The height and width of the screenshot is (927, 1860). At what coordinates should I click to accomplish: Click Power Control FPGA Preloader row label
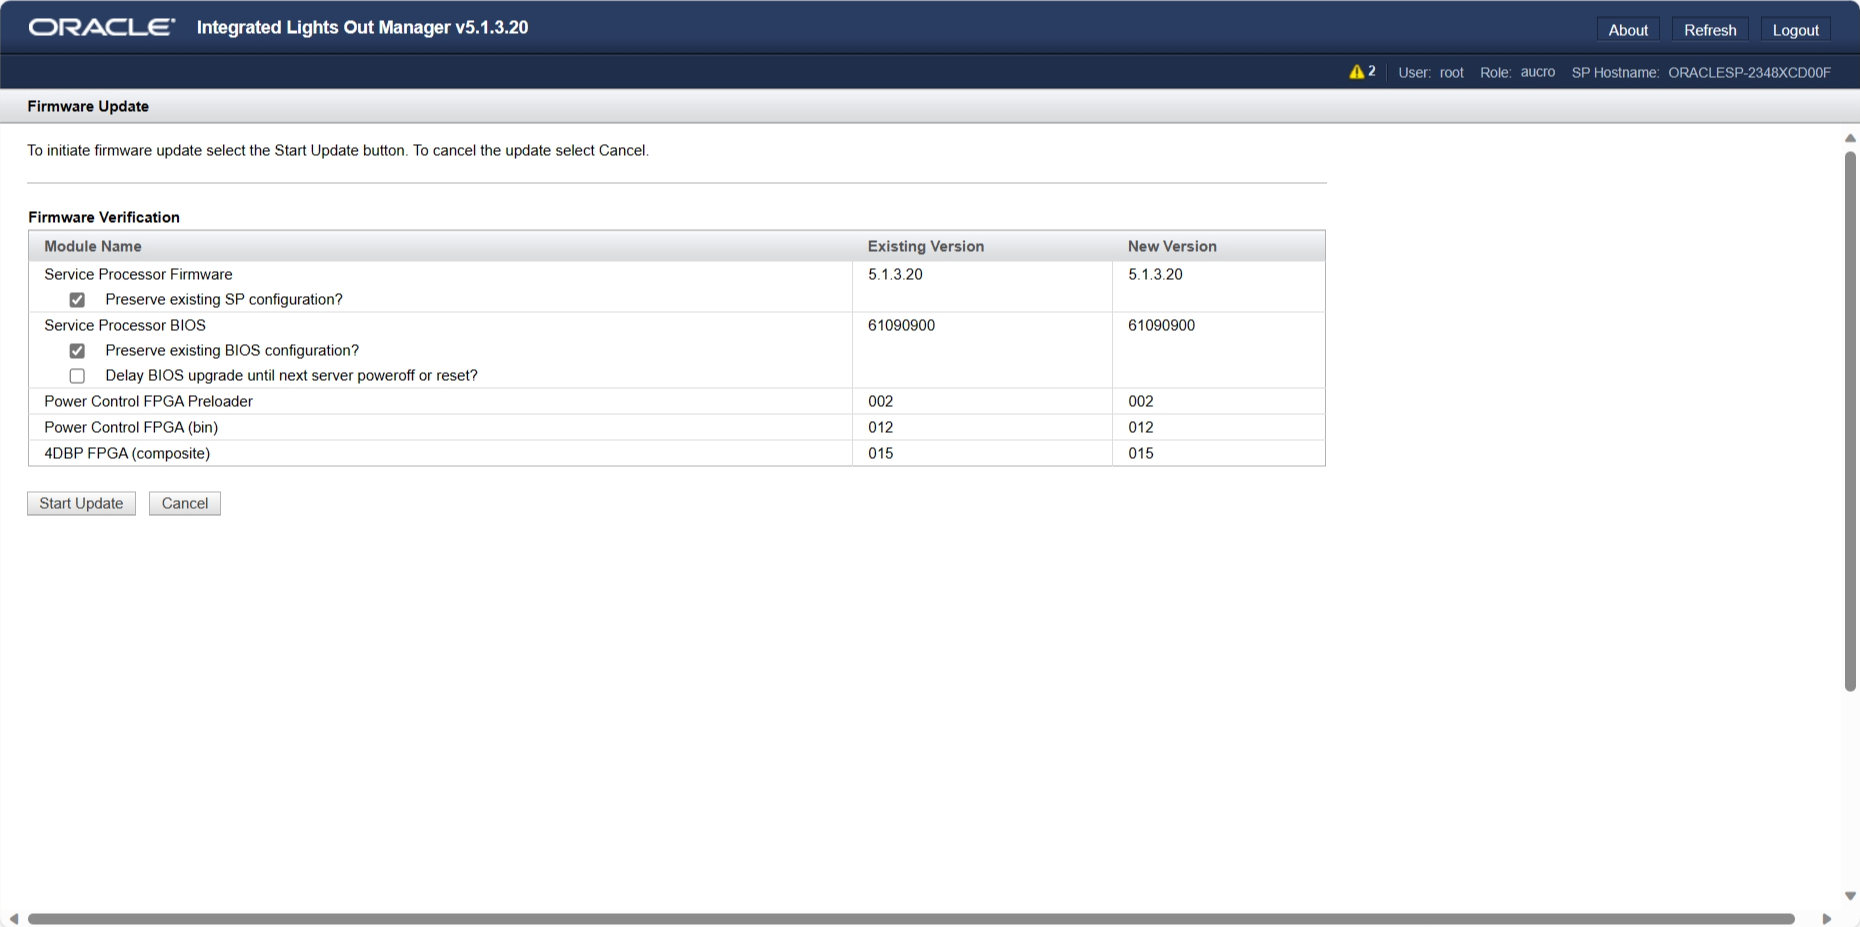pyautogui.click(x=148, y=401)
